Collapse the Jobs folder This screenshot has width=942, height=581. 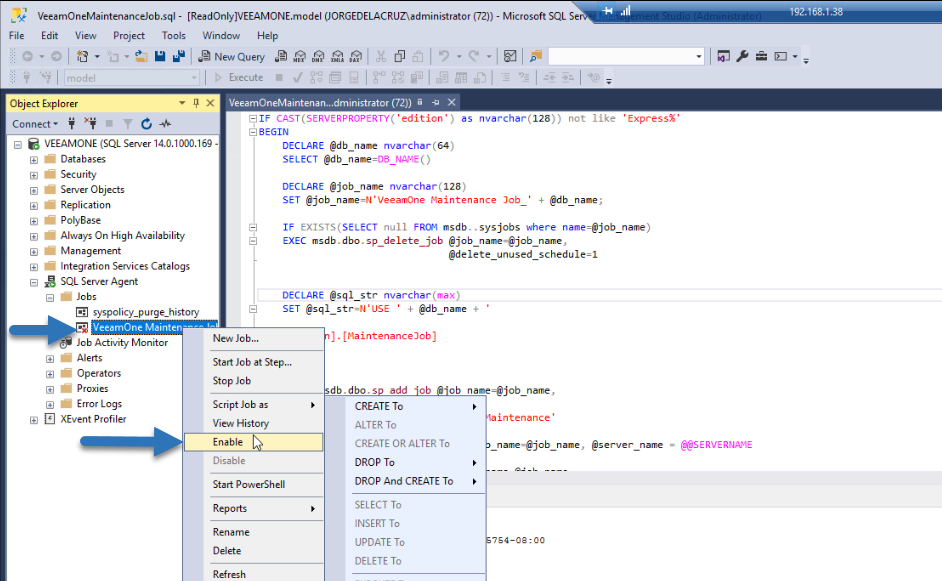point(50,297)
